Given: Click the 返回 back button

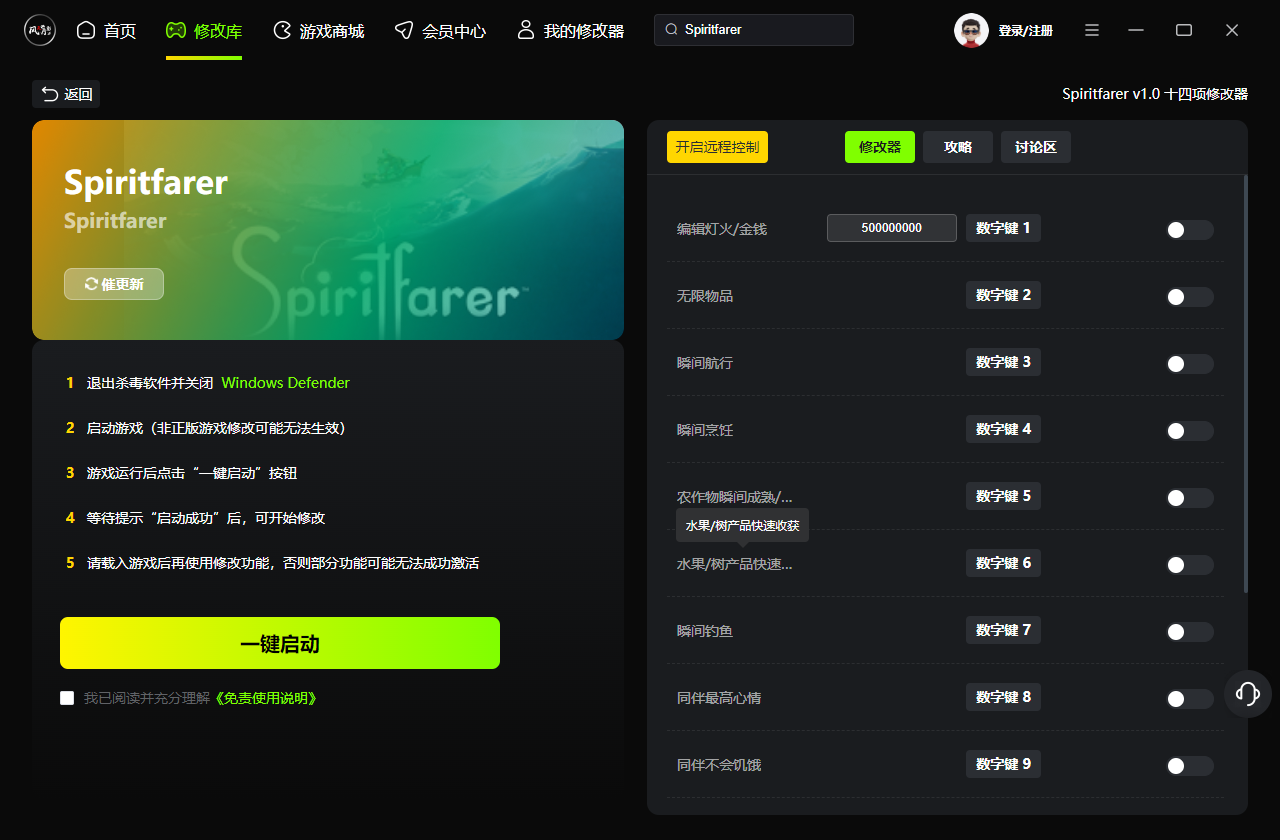Looking at the screenshot, I should click(x=66, y=94).
